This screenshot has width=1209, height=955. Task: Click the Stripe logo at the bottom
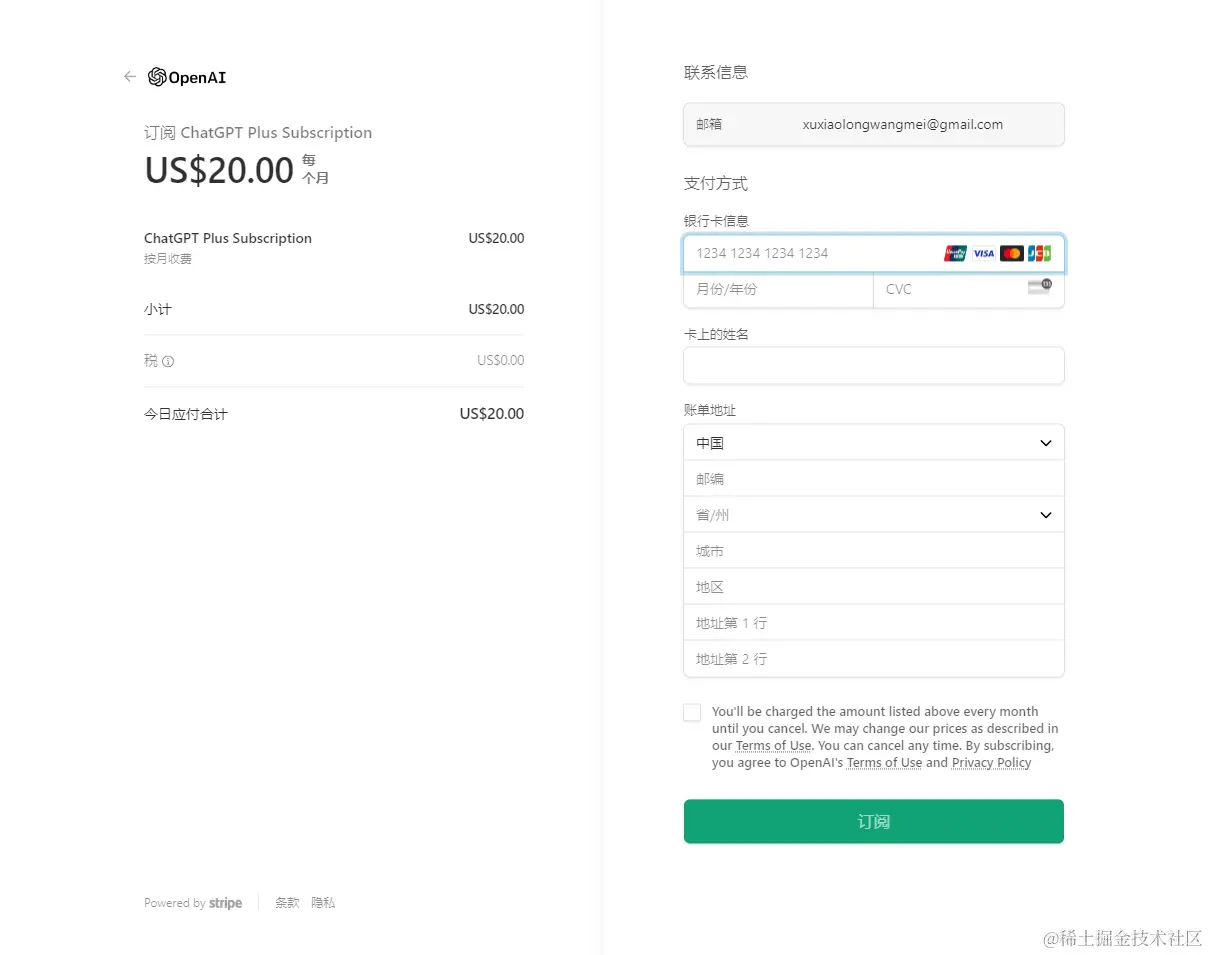coord(225,902)
